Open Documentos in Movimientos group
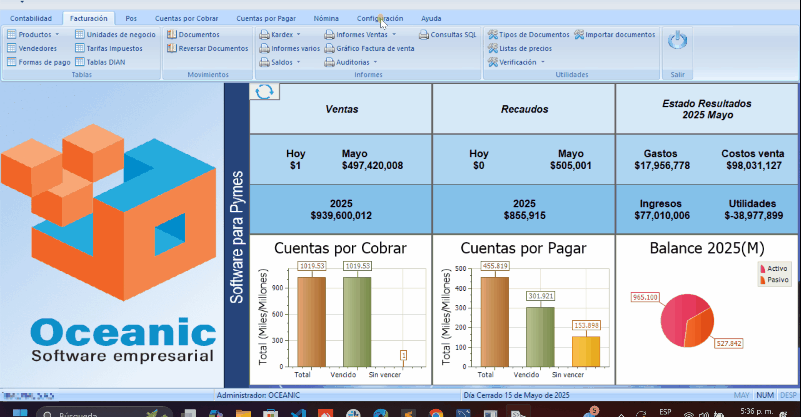Image resolution: width=801 pixels, height=417 pixels. click(198, 34)
